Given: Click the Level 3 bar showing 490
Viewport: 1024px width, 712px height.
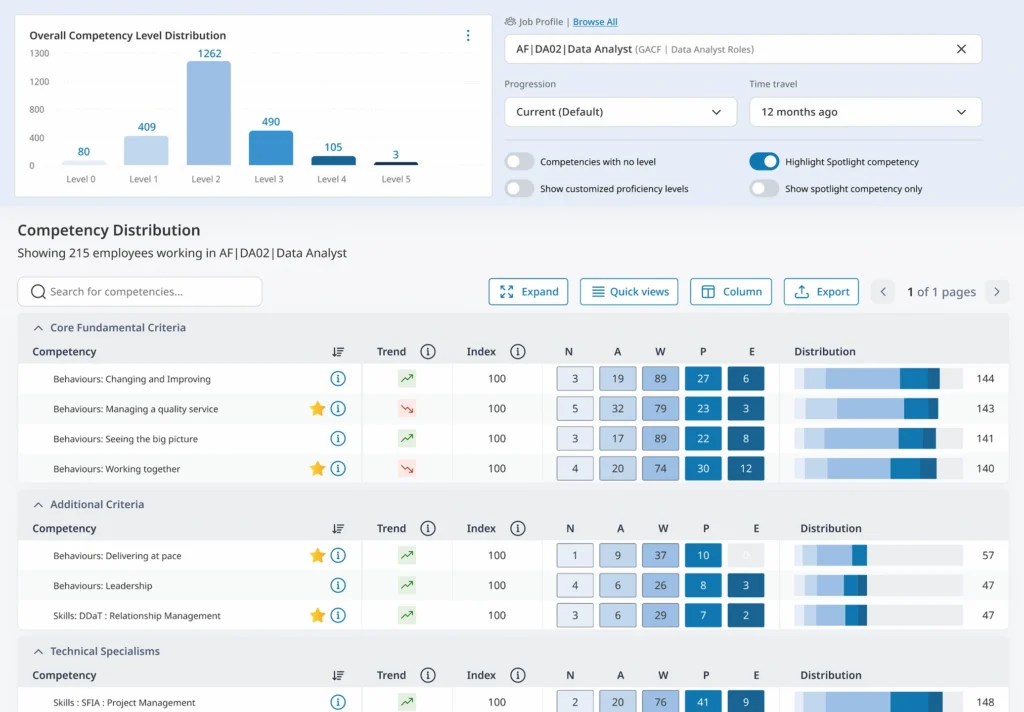Looking at the screenshot, I should 270,148.
